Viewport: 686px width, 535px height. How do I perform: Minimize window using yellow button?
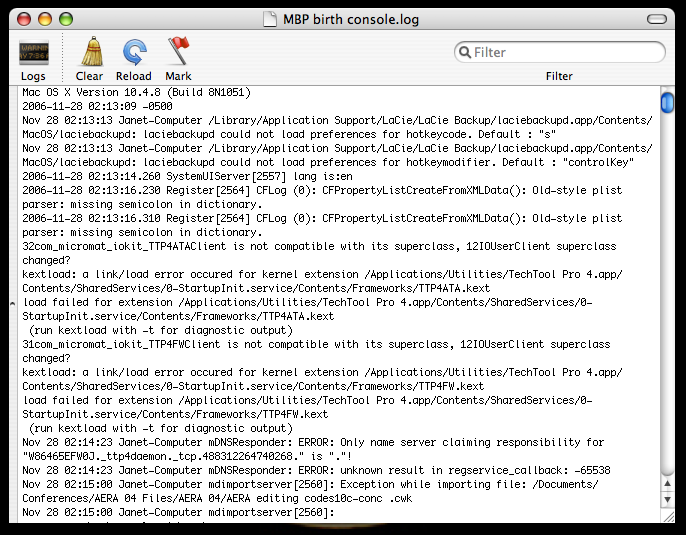[x=45, y=19]
